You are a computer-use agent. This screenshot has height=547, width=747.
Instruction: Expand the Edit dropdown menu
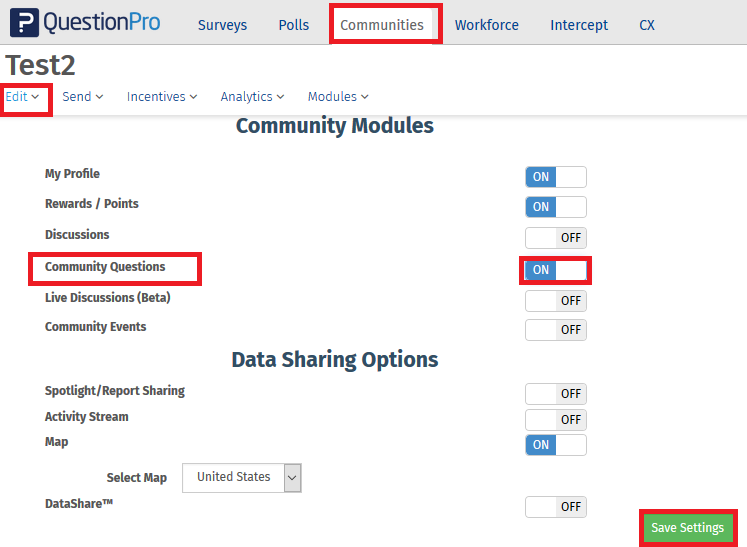pos(22,97)
